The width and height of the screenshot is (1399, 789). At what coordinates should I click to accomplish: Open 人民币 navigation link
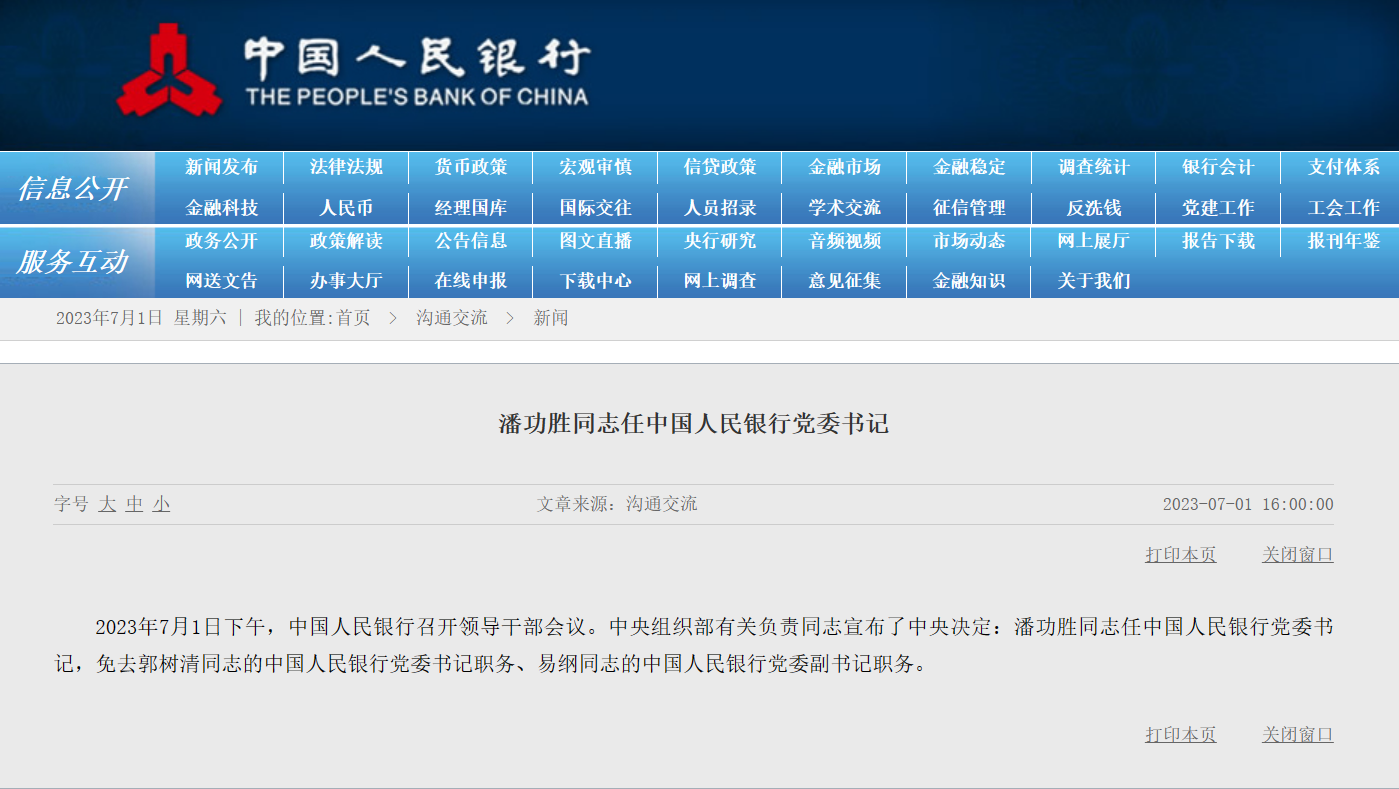(345, 208)
